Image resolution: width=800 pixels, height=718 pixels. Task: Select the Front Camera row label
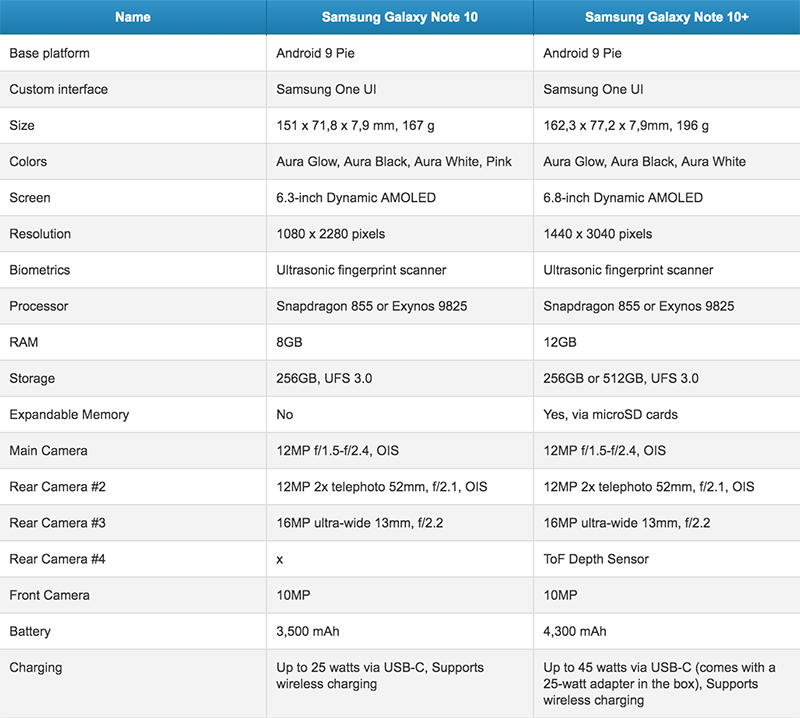[49, 595]
